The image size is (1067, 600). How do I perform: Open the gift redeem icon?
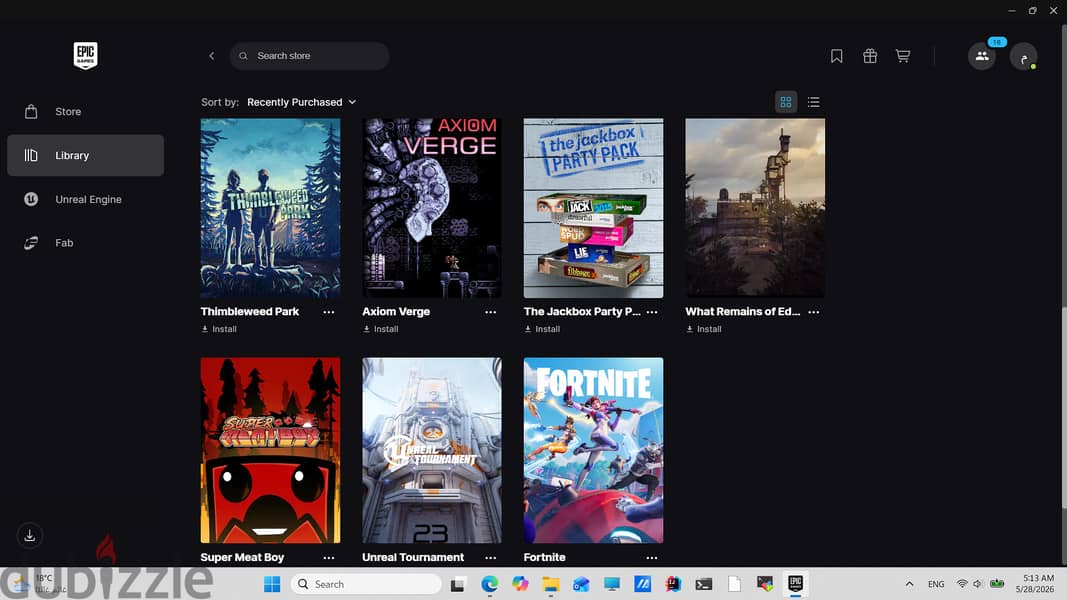pos(870,56)
